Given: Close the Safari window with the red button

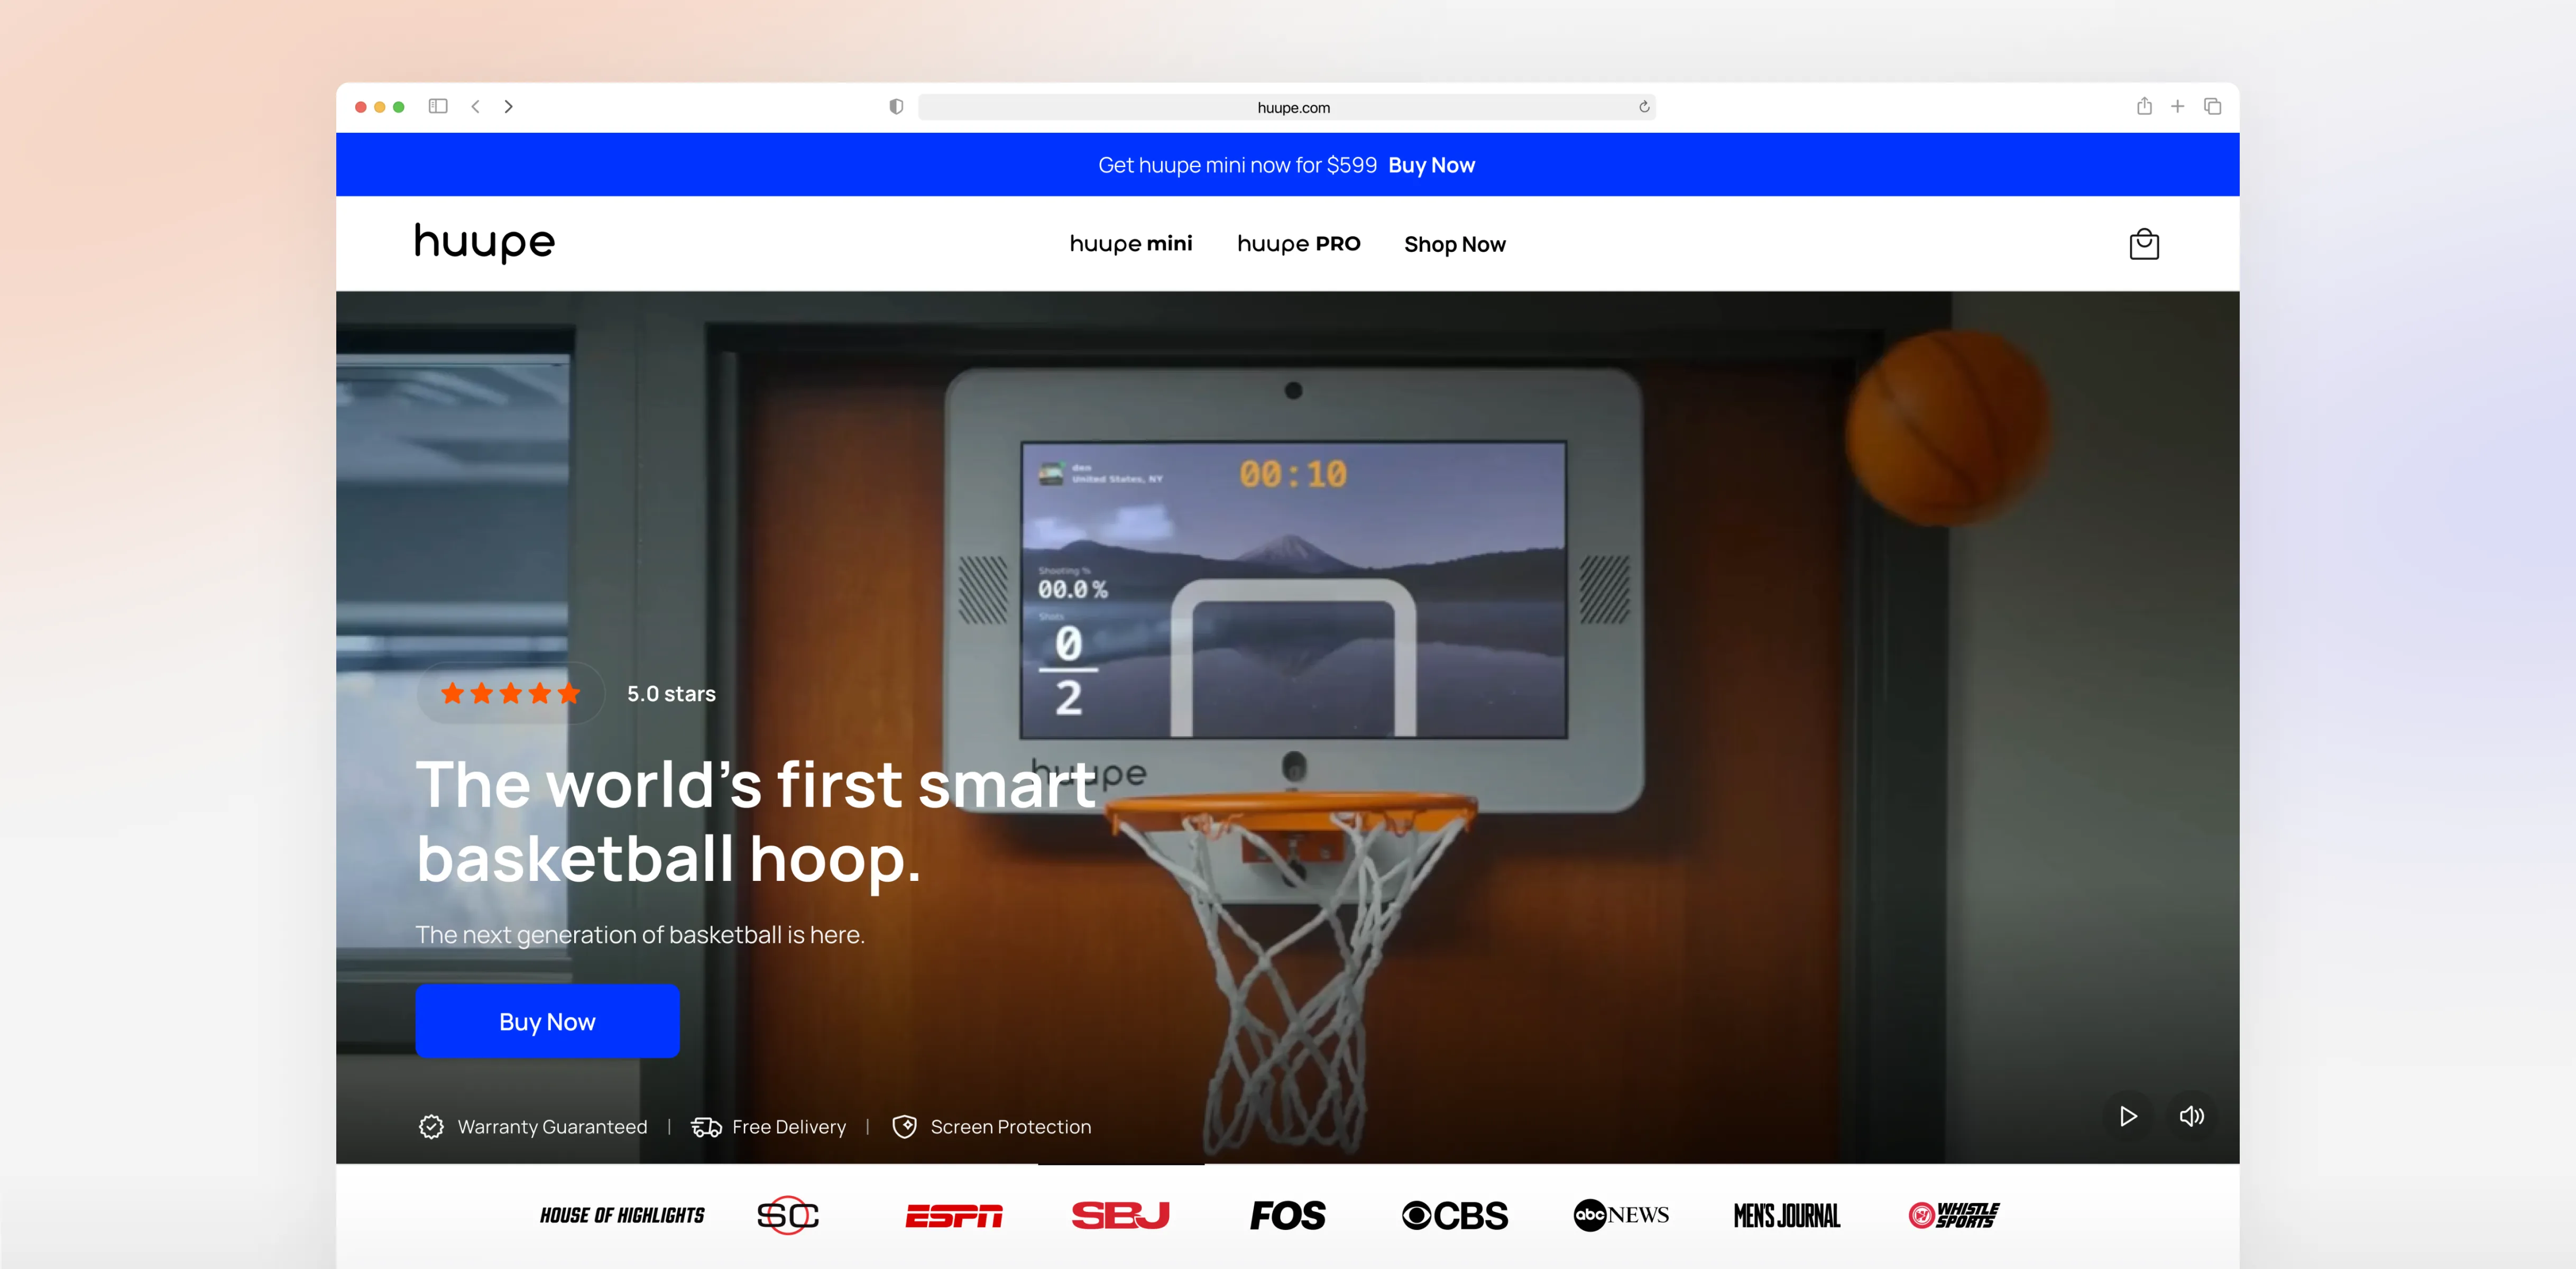Looking at the screenshot, I should [360, 107].
